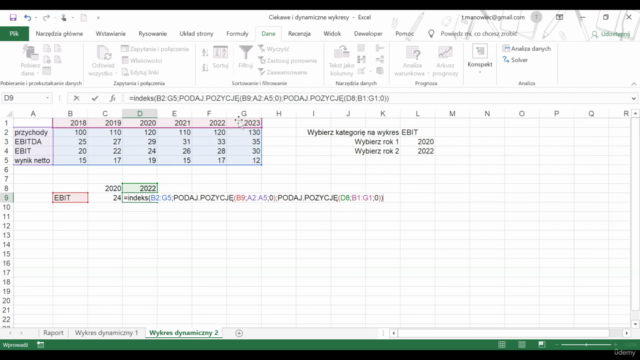Image resolution: width=640 pixels, height=360 pixels.
Task: Select the Widok ribbon tab
Action: [x=332, y=34]
